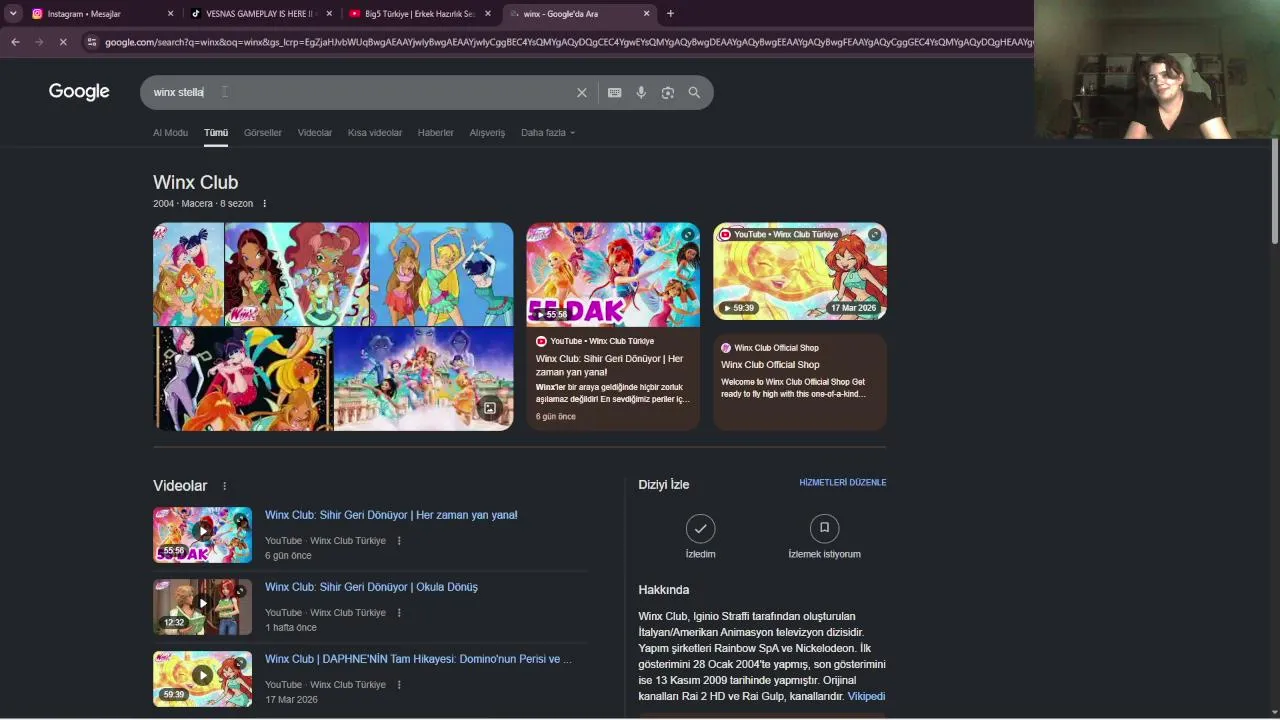Open more options beside 8 sezon
Viewport: 1280px width, 720px height.
[265, 204]
